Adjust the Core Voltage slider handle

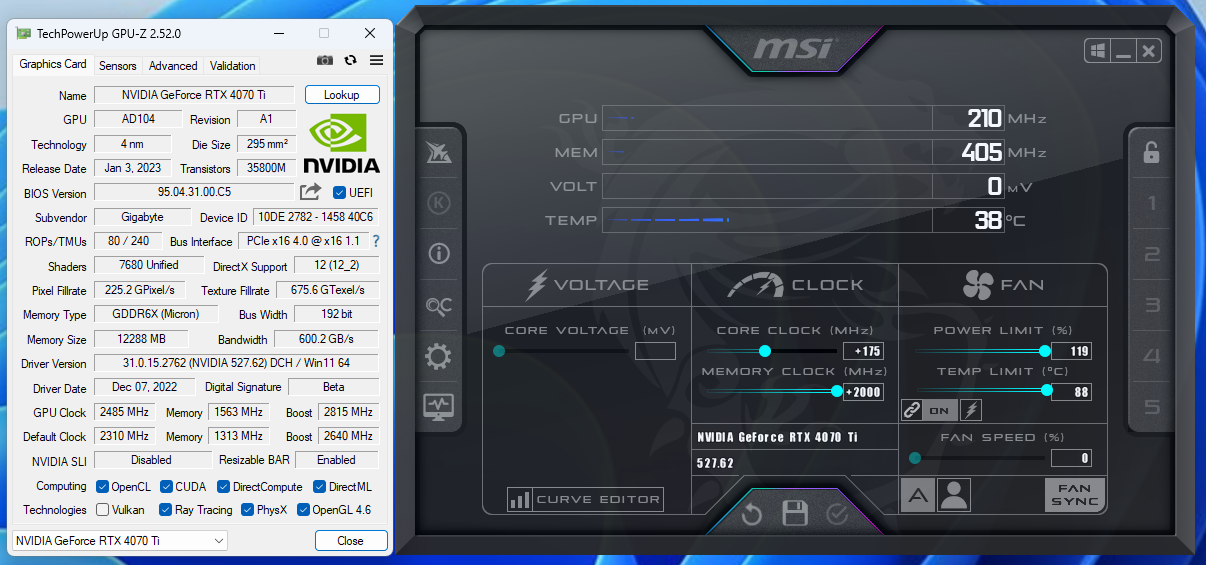(x=499, y=351)
